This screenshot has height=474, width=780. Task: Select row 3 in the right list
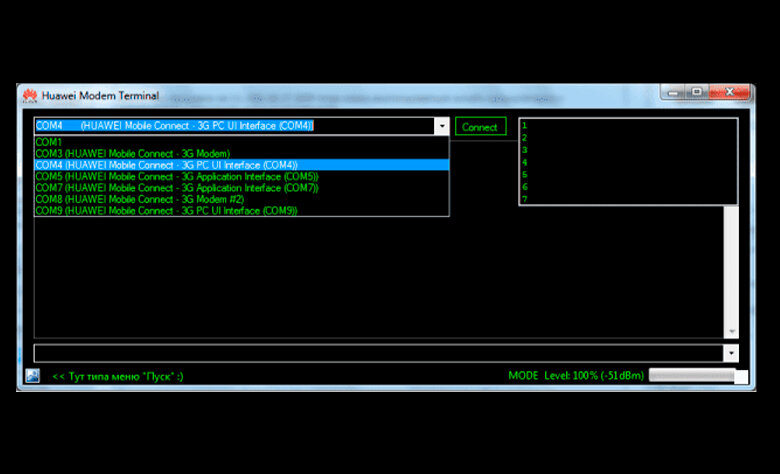click(x=628, y=150)
